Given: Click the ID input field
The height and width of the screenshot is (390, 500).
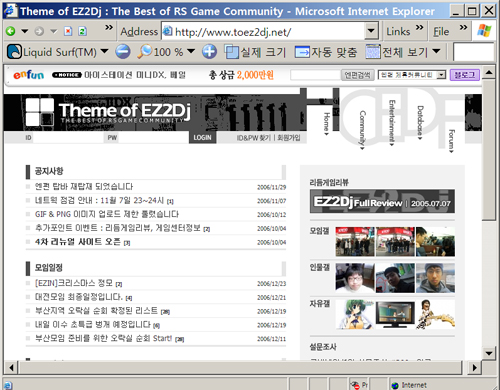Looking at the screenshot, I should click(x=68, y=137).
